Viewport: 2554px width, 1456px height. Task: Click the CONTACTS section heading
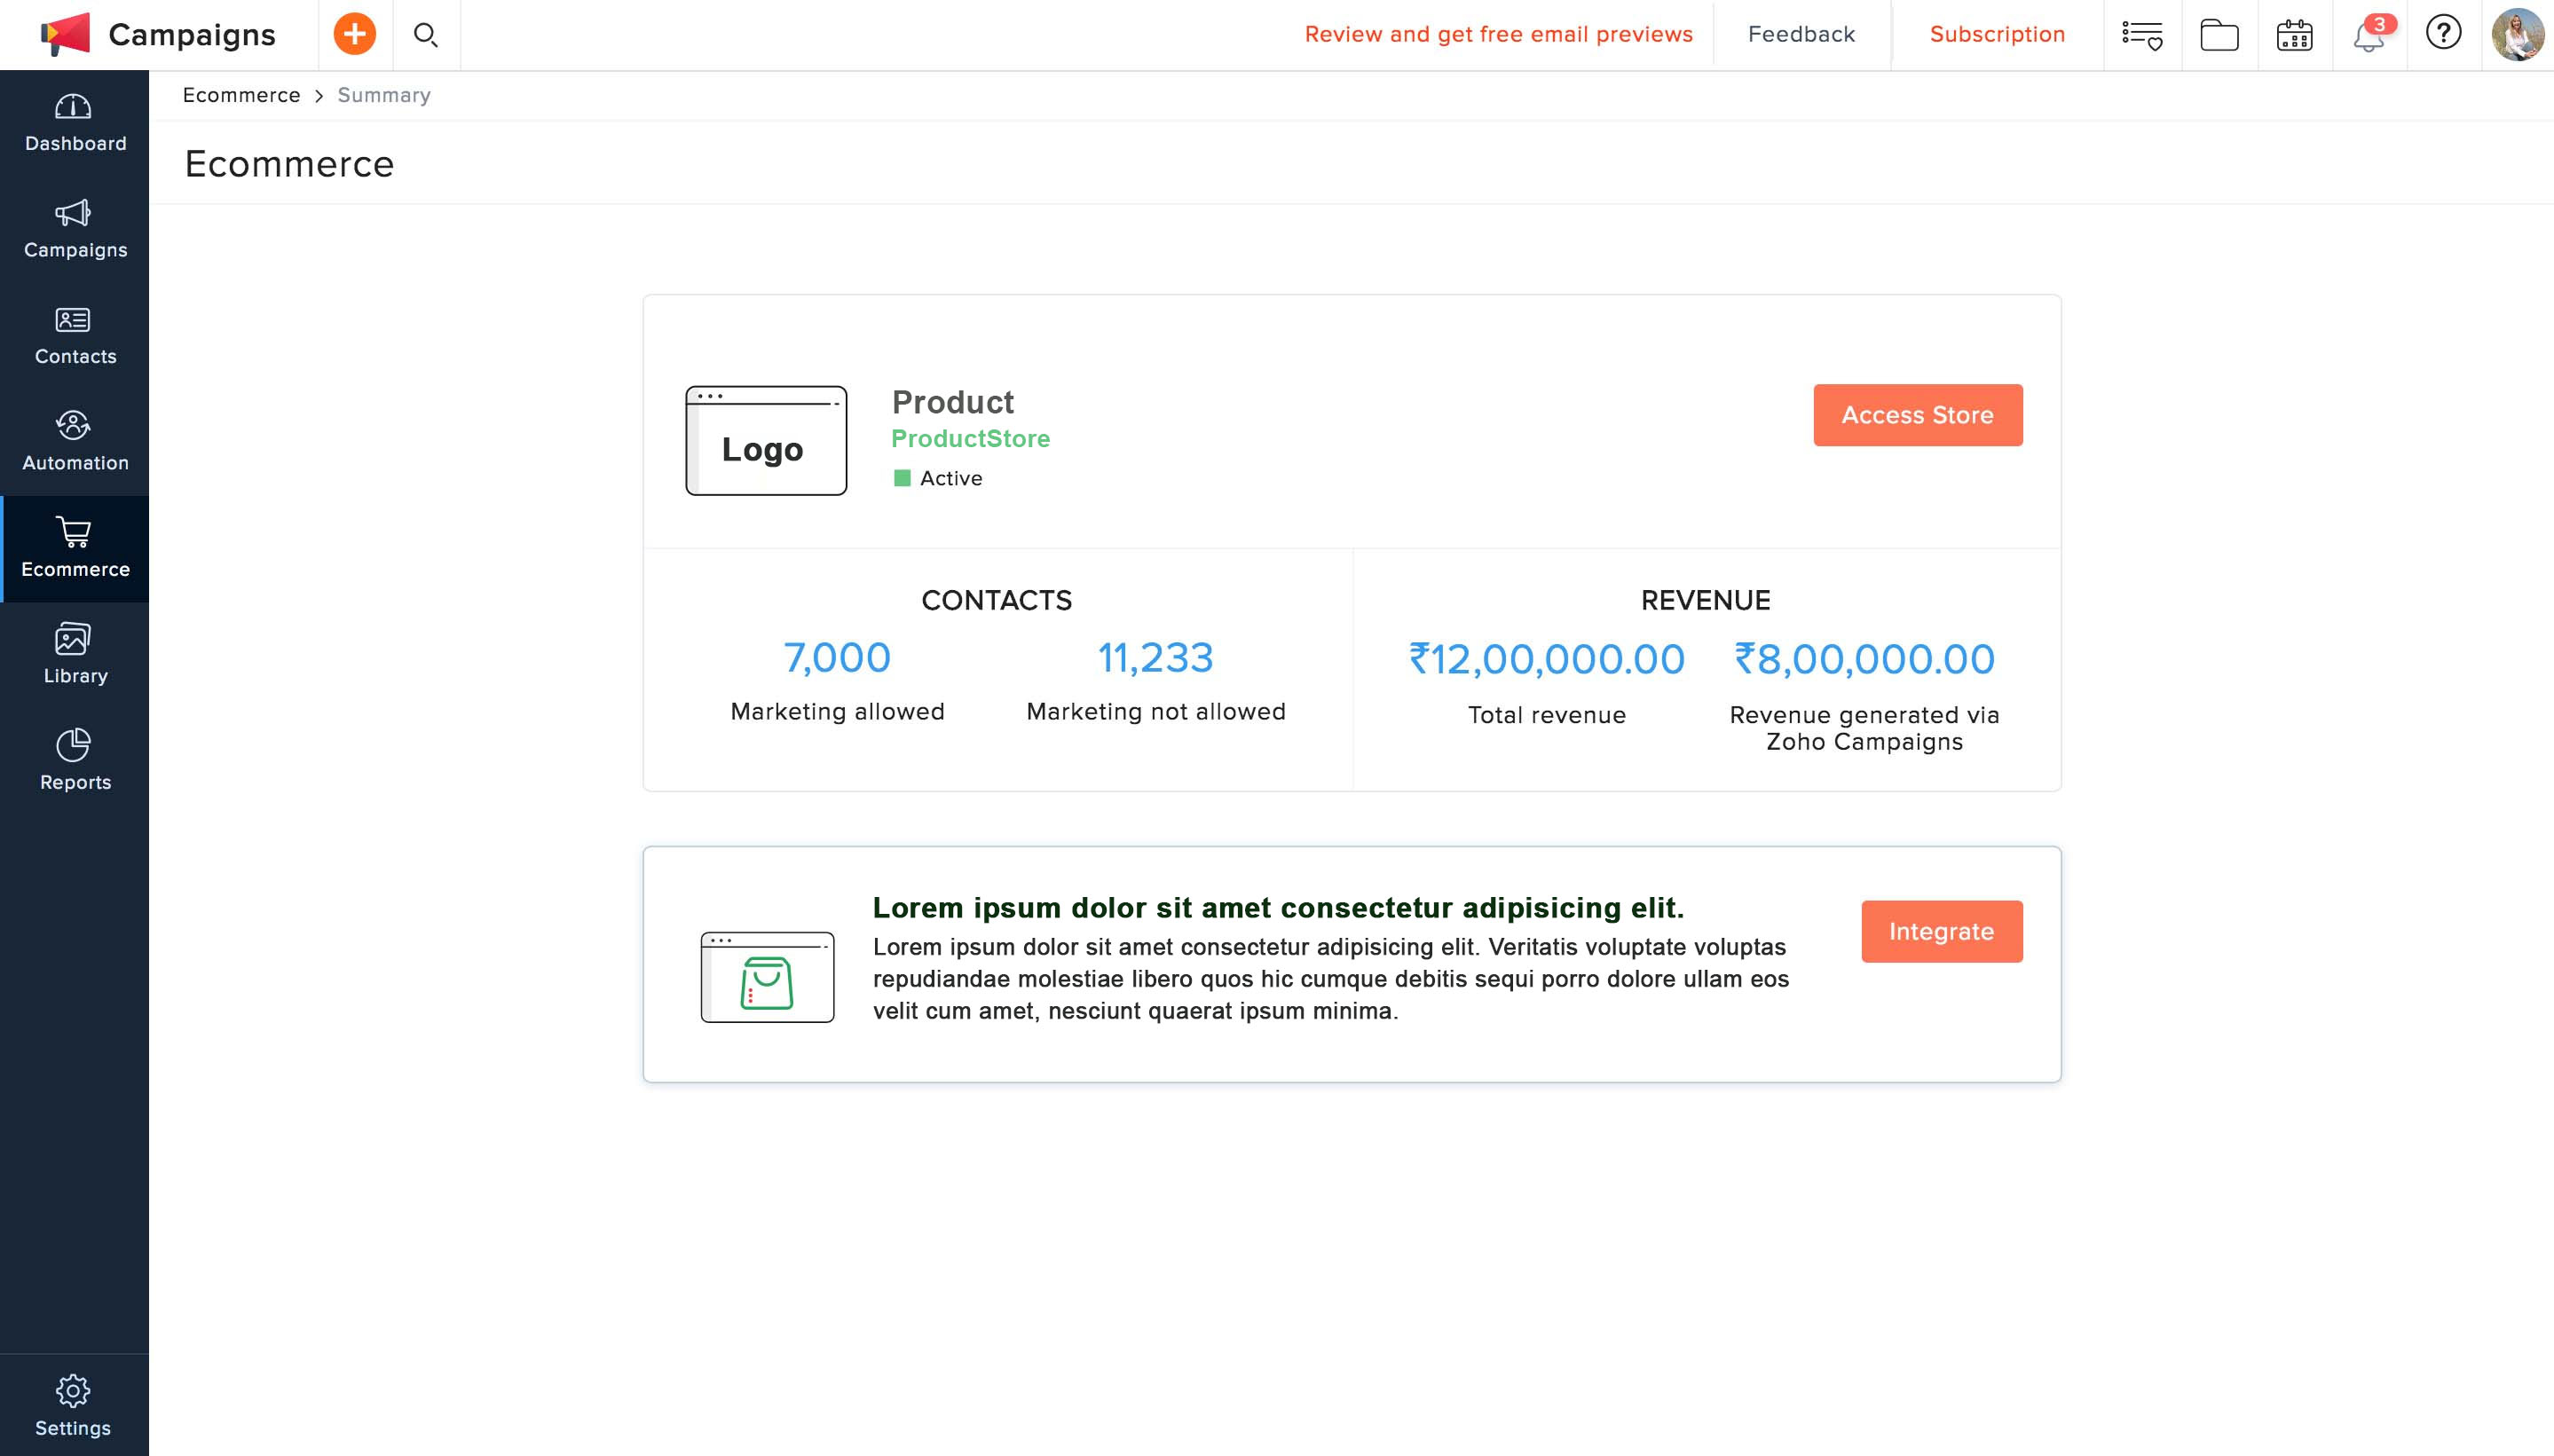996,600
